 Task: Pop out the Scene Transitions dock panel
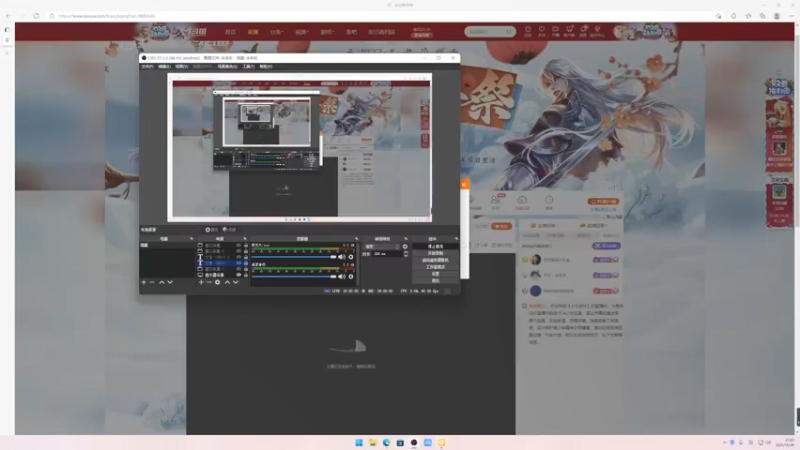tap(406, 239)
